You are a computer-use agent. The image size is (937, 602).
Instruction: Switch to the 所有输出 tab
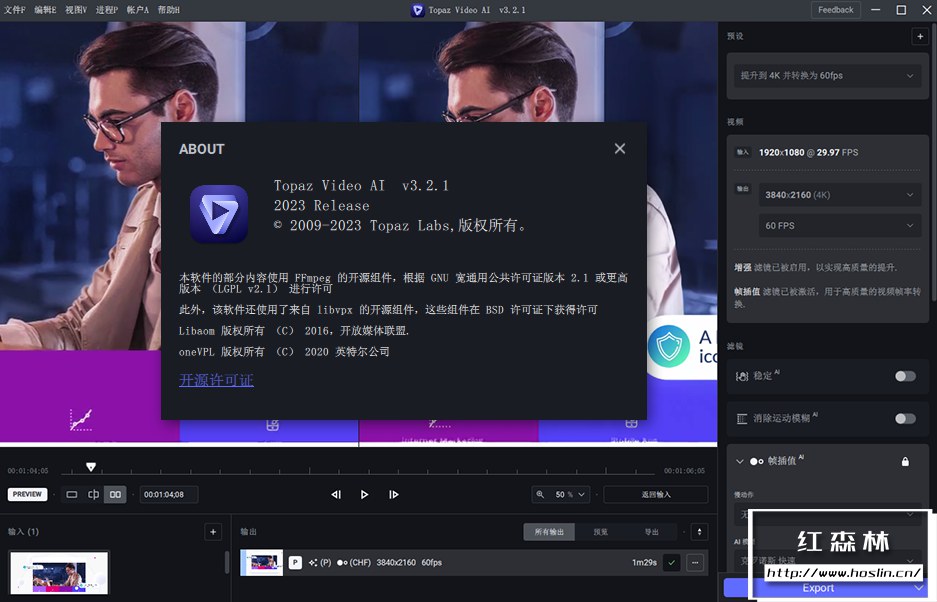[x=549, y=531]
